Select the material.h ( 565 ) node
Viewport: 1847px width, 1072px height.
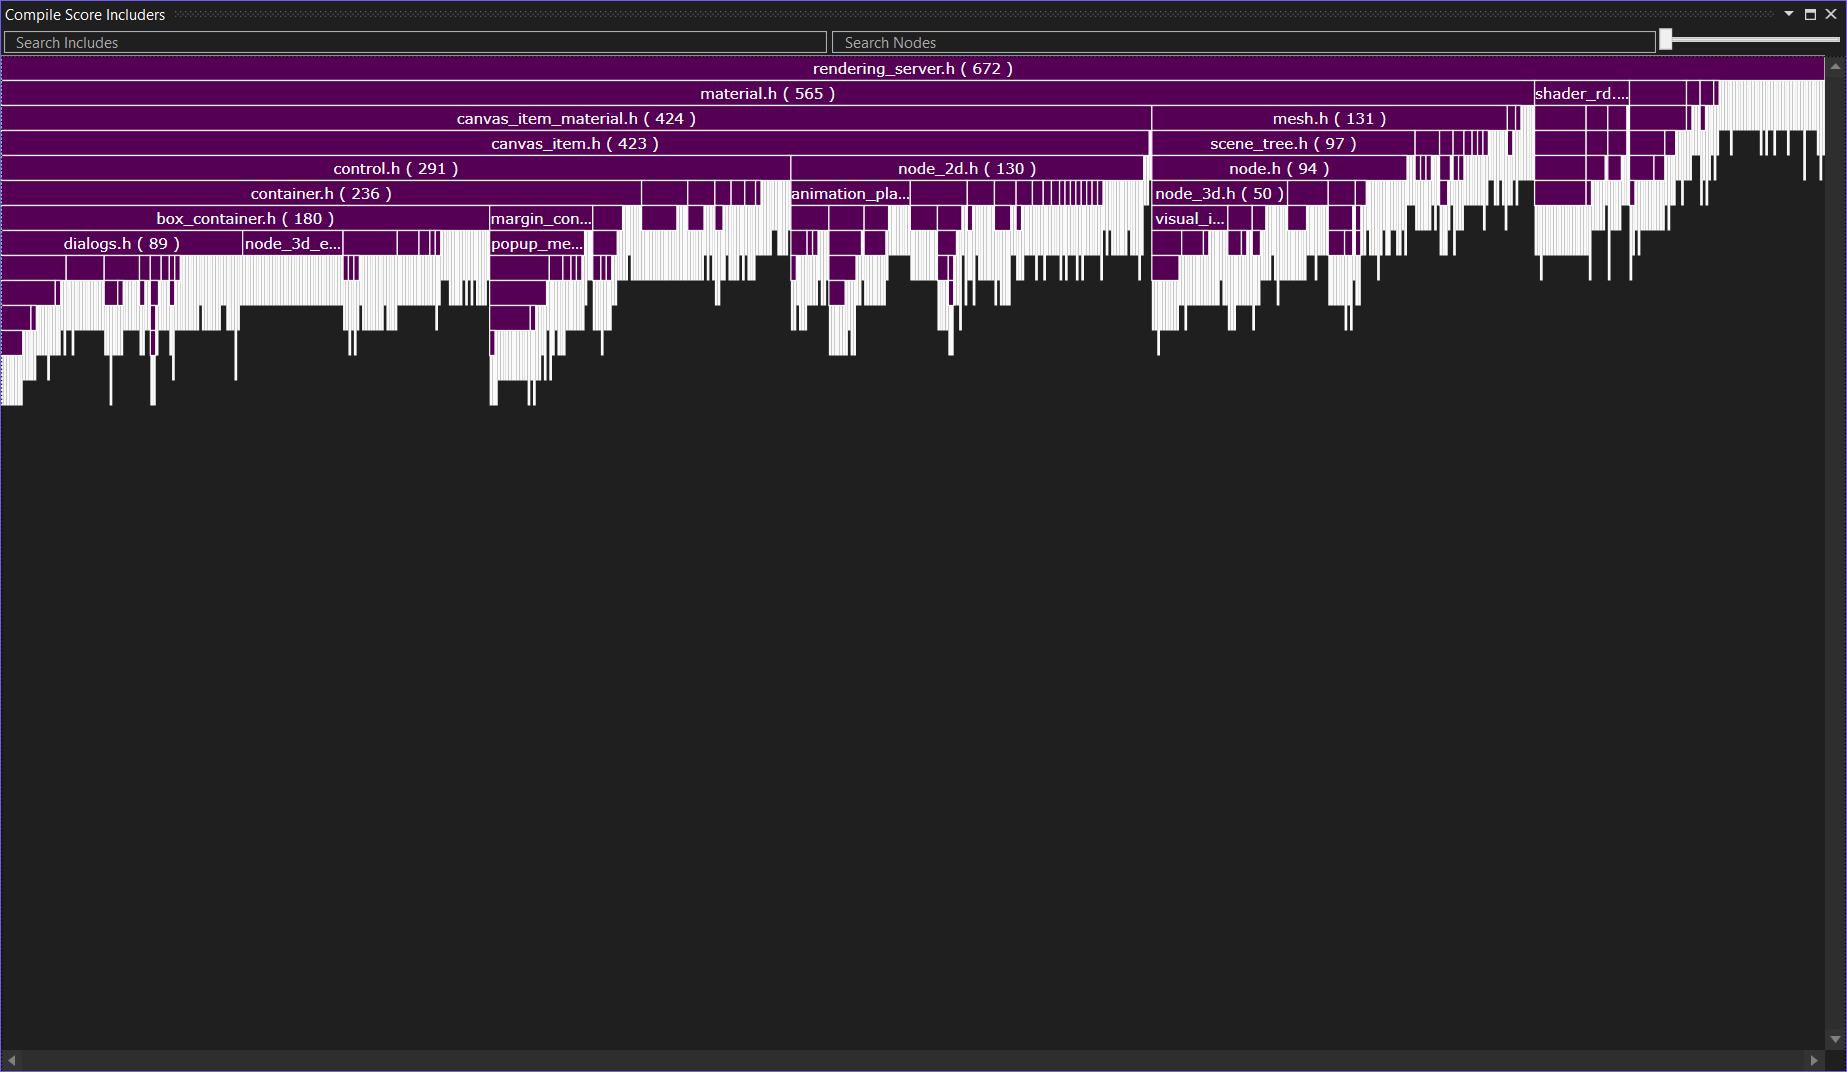(x=767, y=93)
